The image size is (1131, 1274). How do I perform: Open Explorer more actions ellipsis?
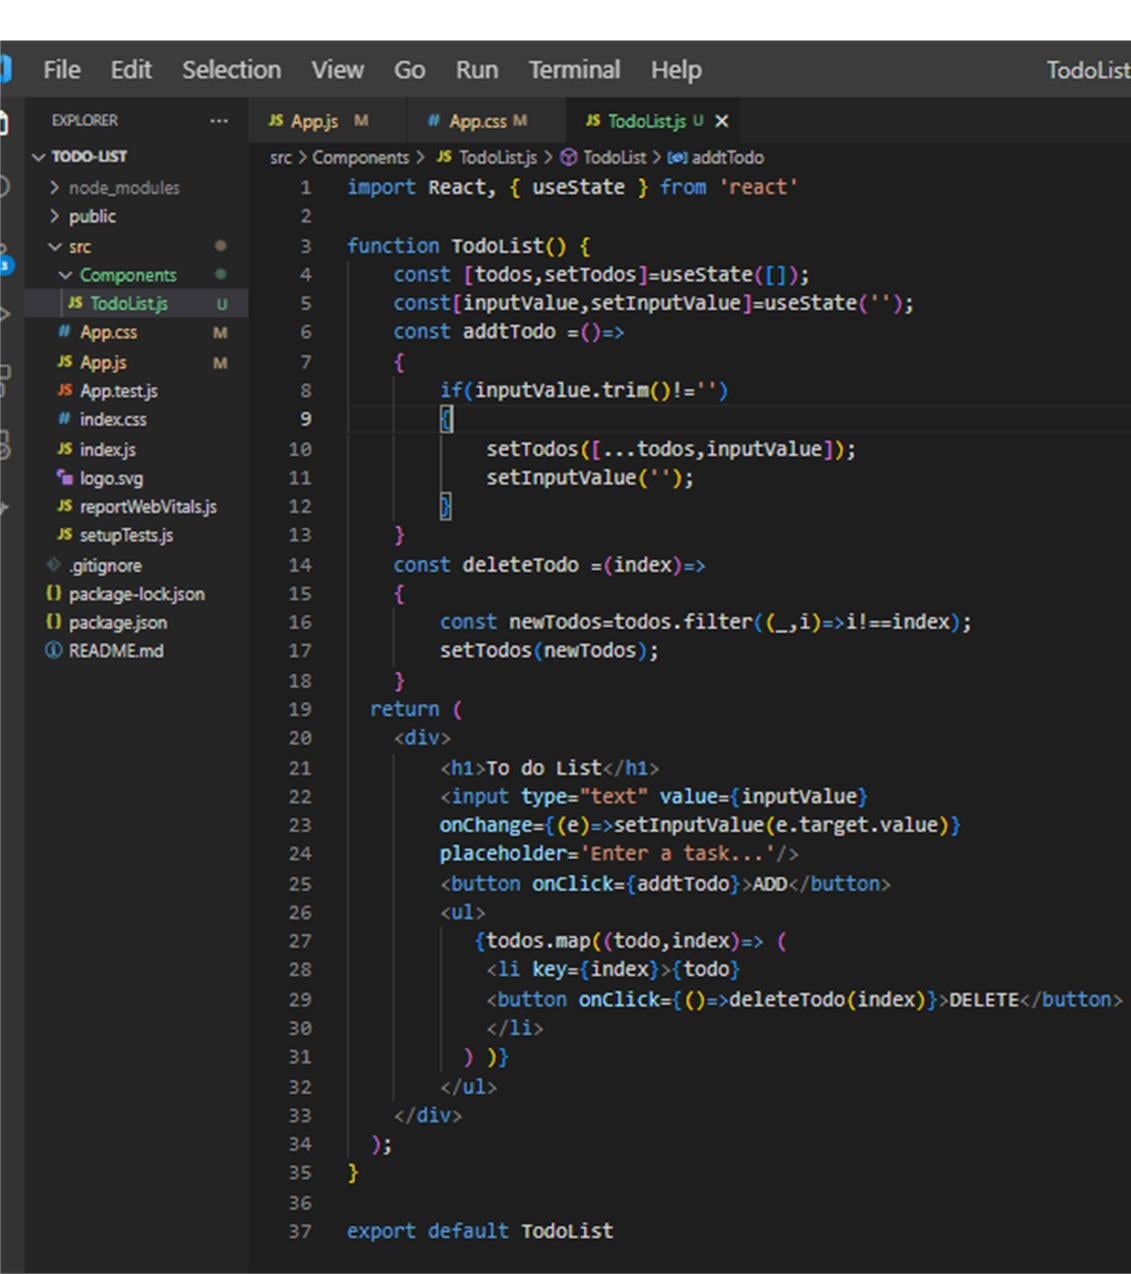point(218,121)
